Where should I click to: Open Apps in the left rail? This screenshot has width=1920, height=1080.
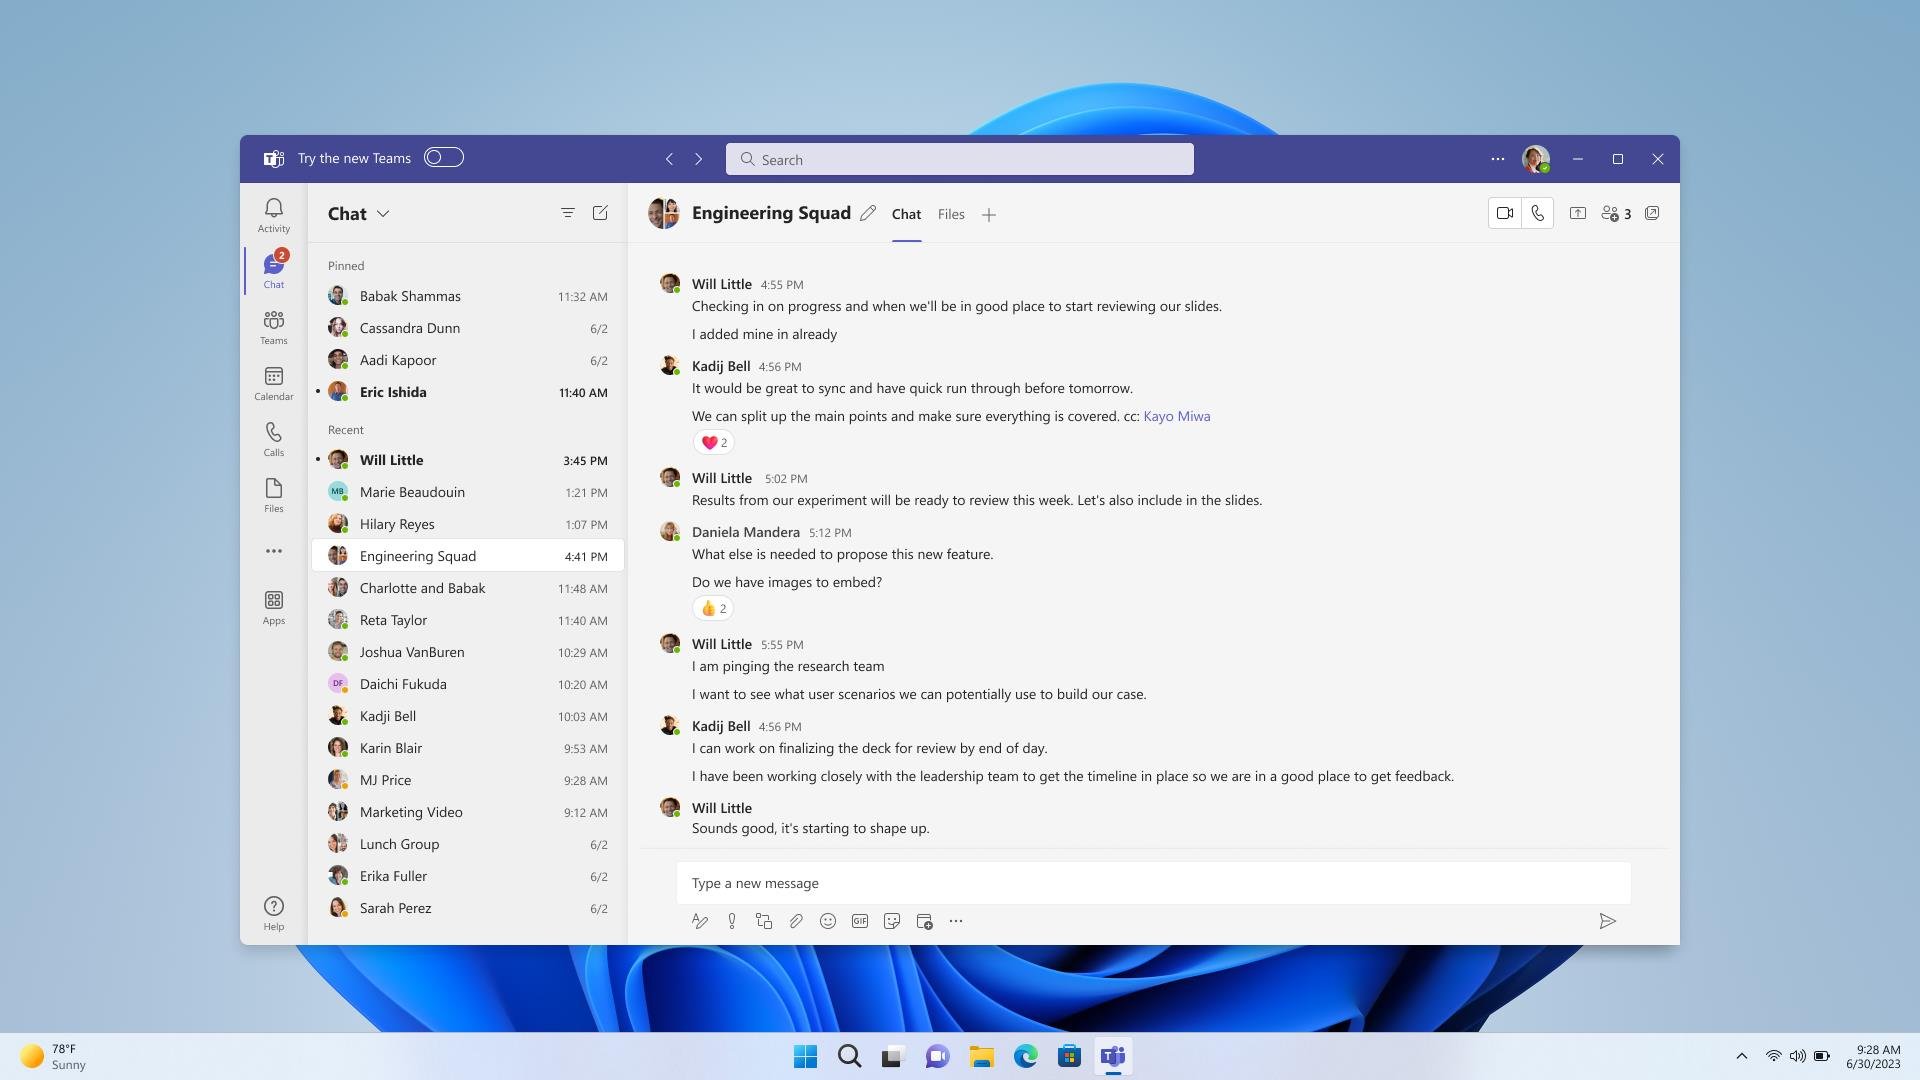point(273,606)
